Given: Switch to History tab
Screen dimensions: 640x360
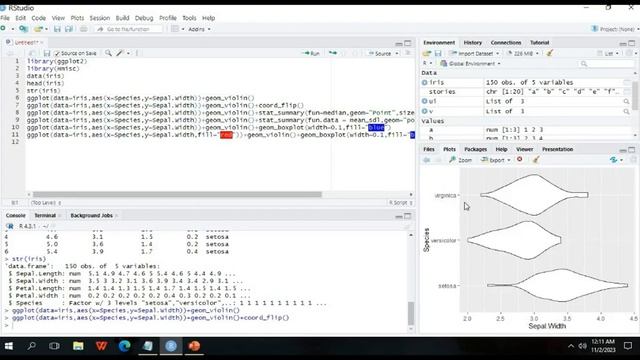Looking at the screenshot, I should tap(473, 42).
